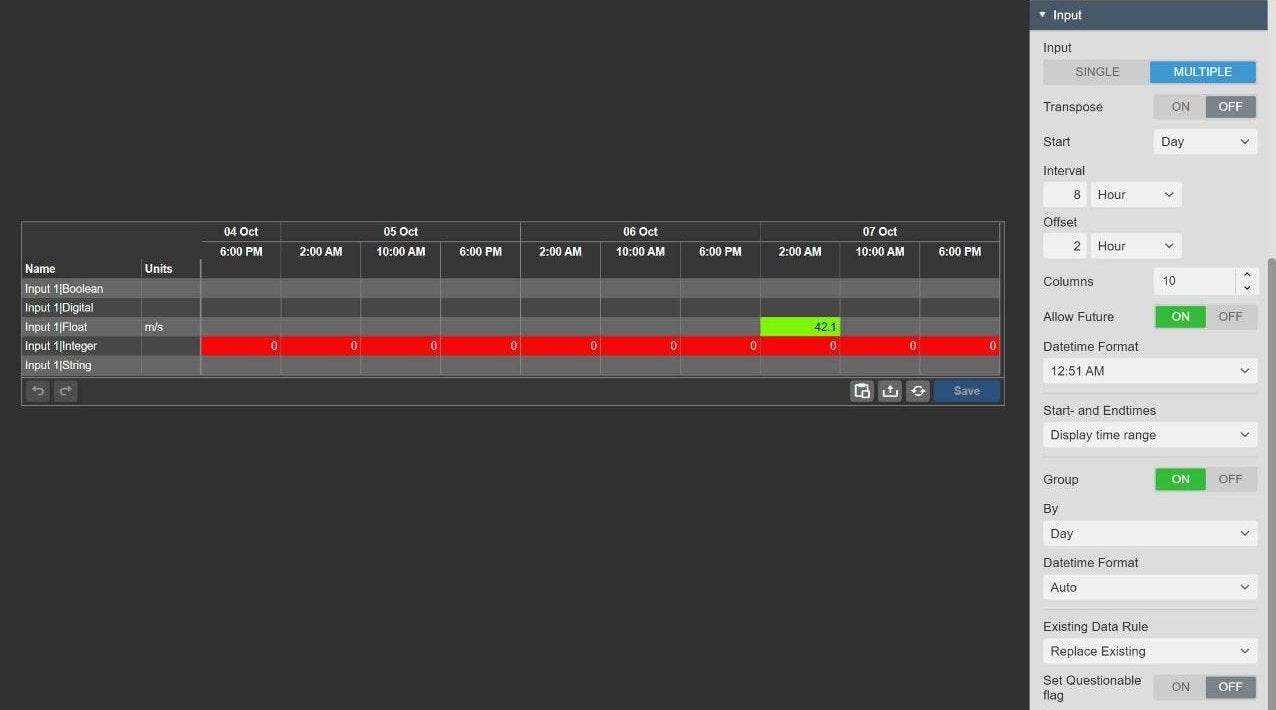Click the Input 1|Float row name
1276x710 pixels.
point(56,327)
